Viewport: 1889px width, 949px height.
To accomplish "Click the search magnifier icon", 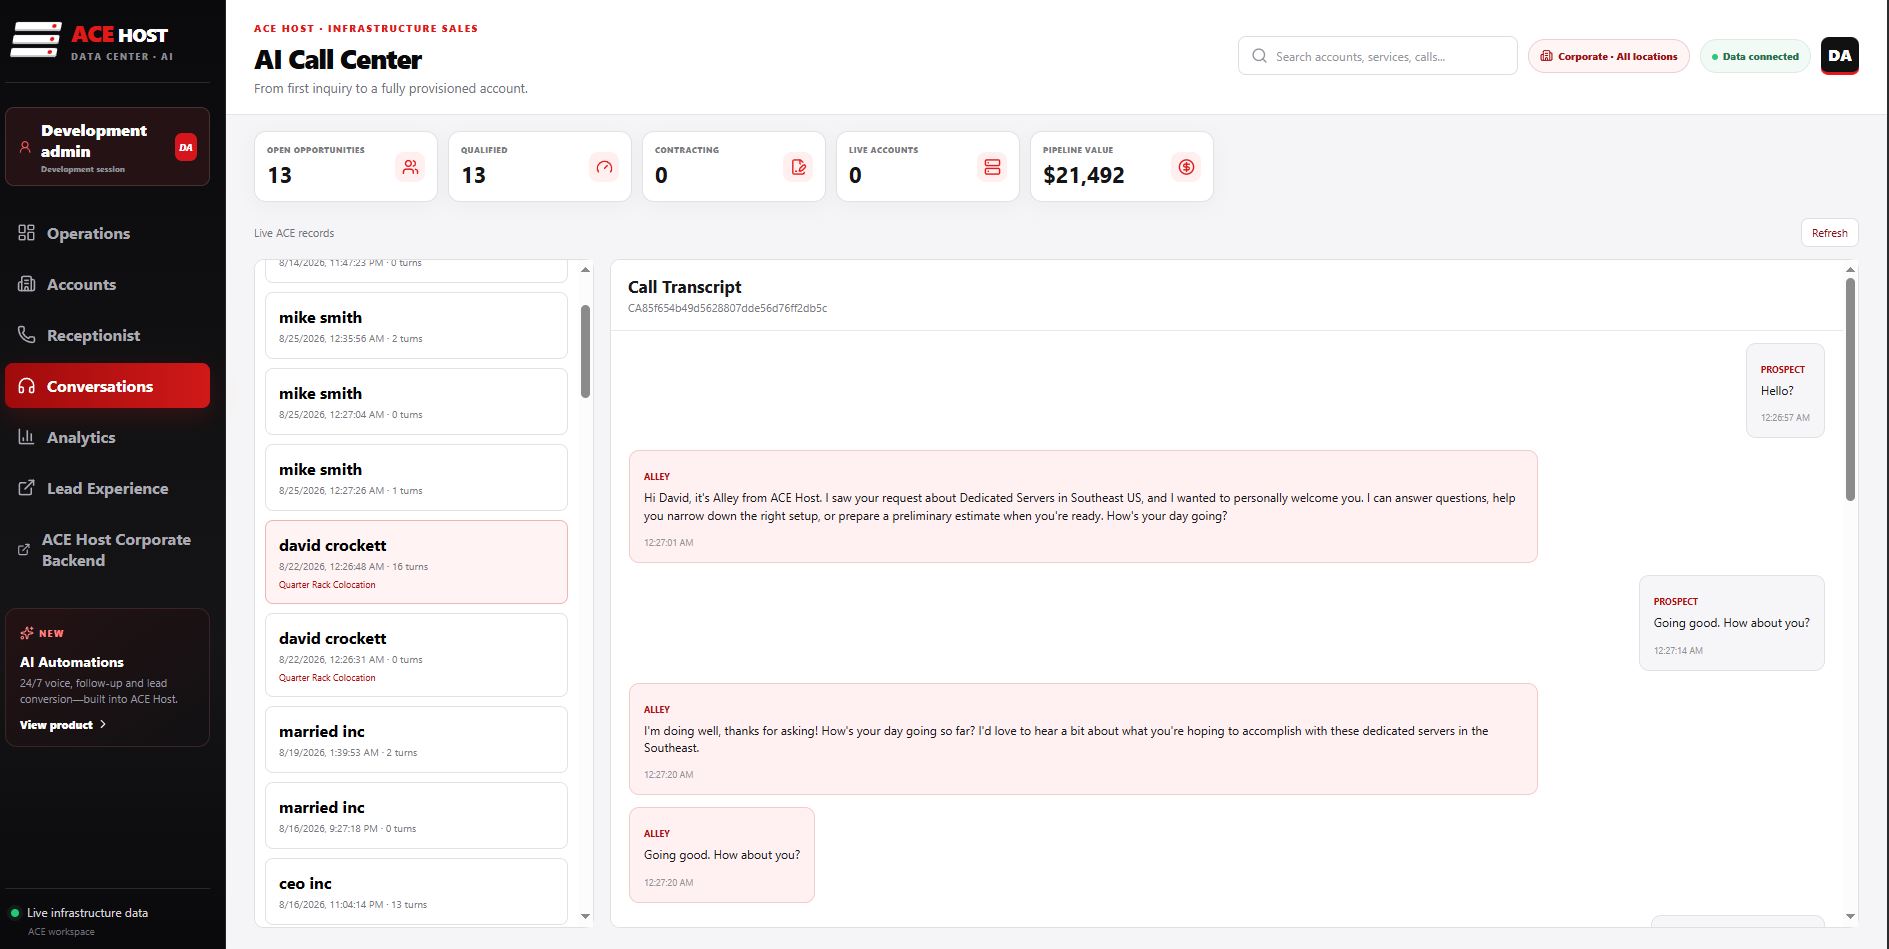I will (x=1259, y=56).
